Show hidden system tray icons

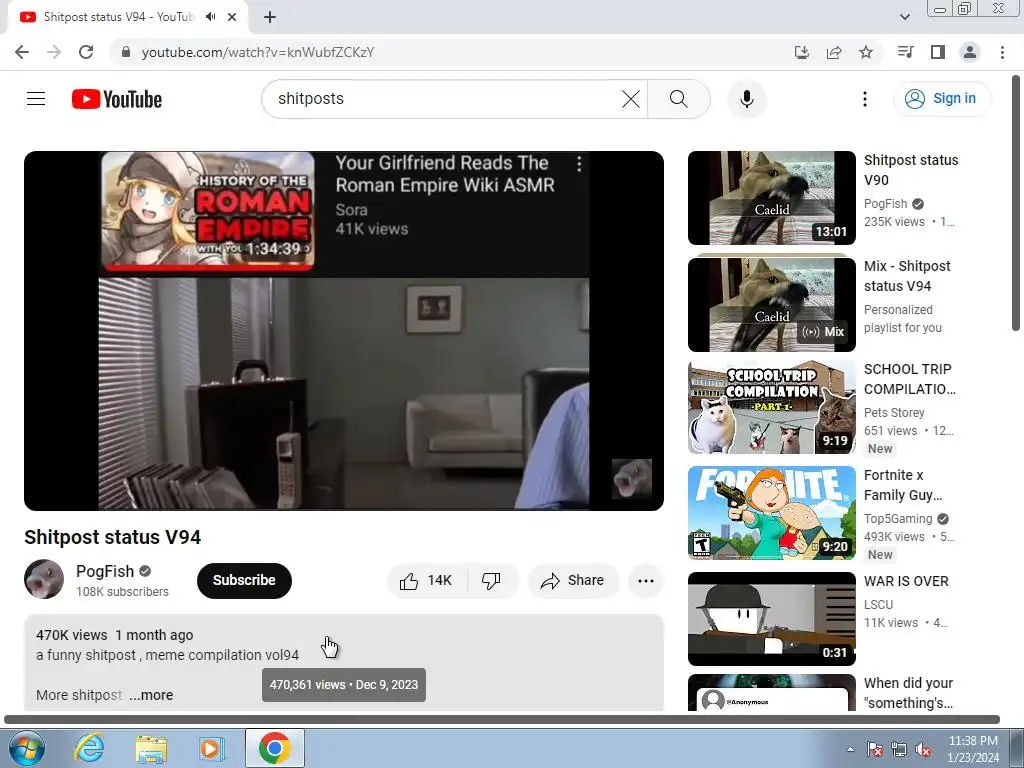[850, 749]
